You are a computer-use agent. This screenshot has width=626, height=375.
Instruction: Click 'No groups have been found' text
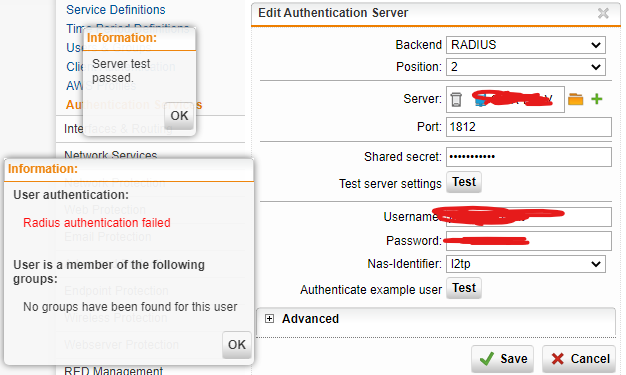point(130,307)
